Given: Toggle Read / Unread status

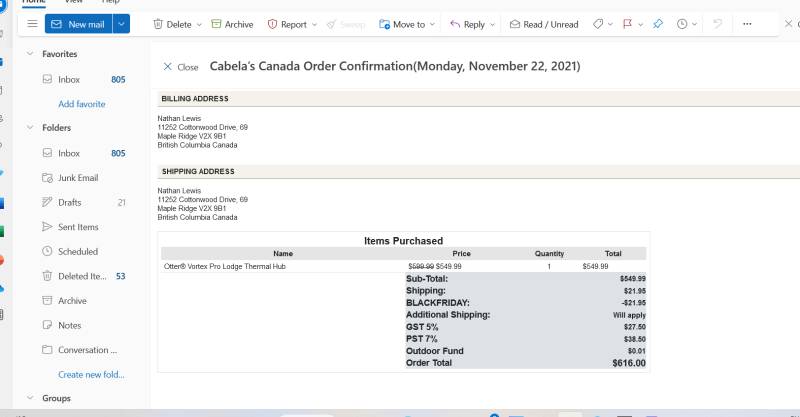Looking at the screenshot, I should click(x=544, y=24).
